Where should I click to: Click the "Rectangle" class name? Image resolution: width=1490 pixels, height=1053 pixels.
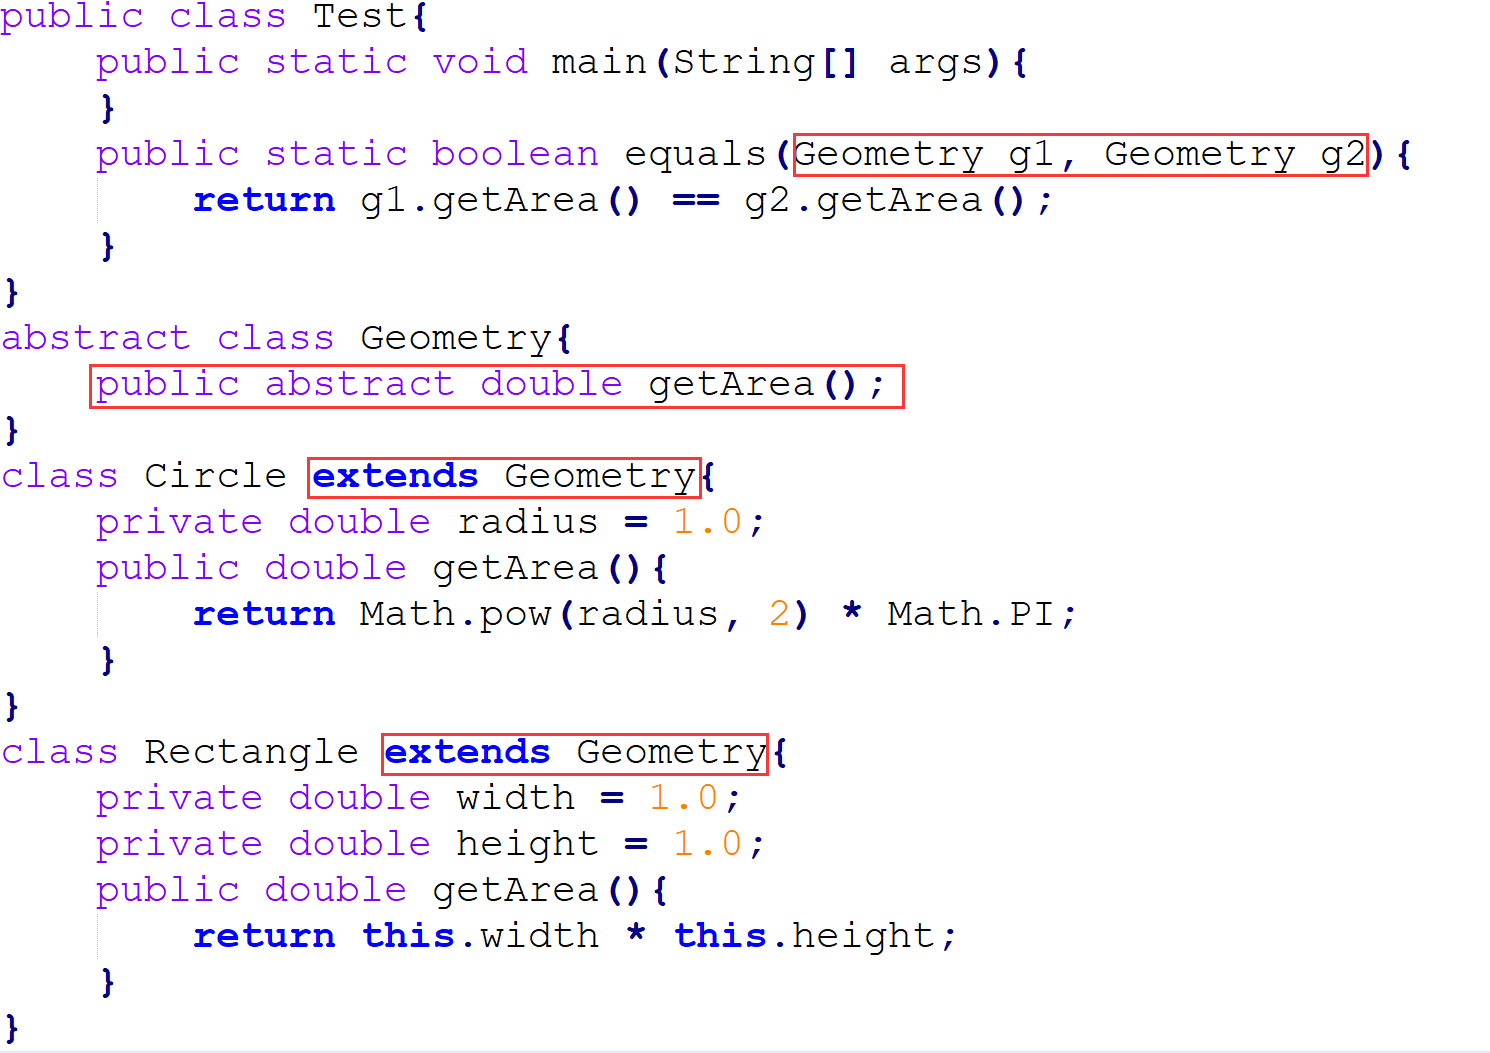click(251, 752)
